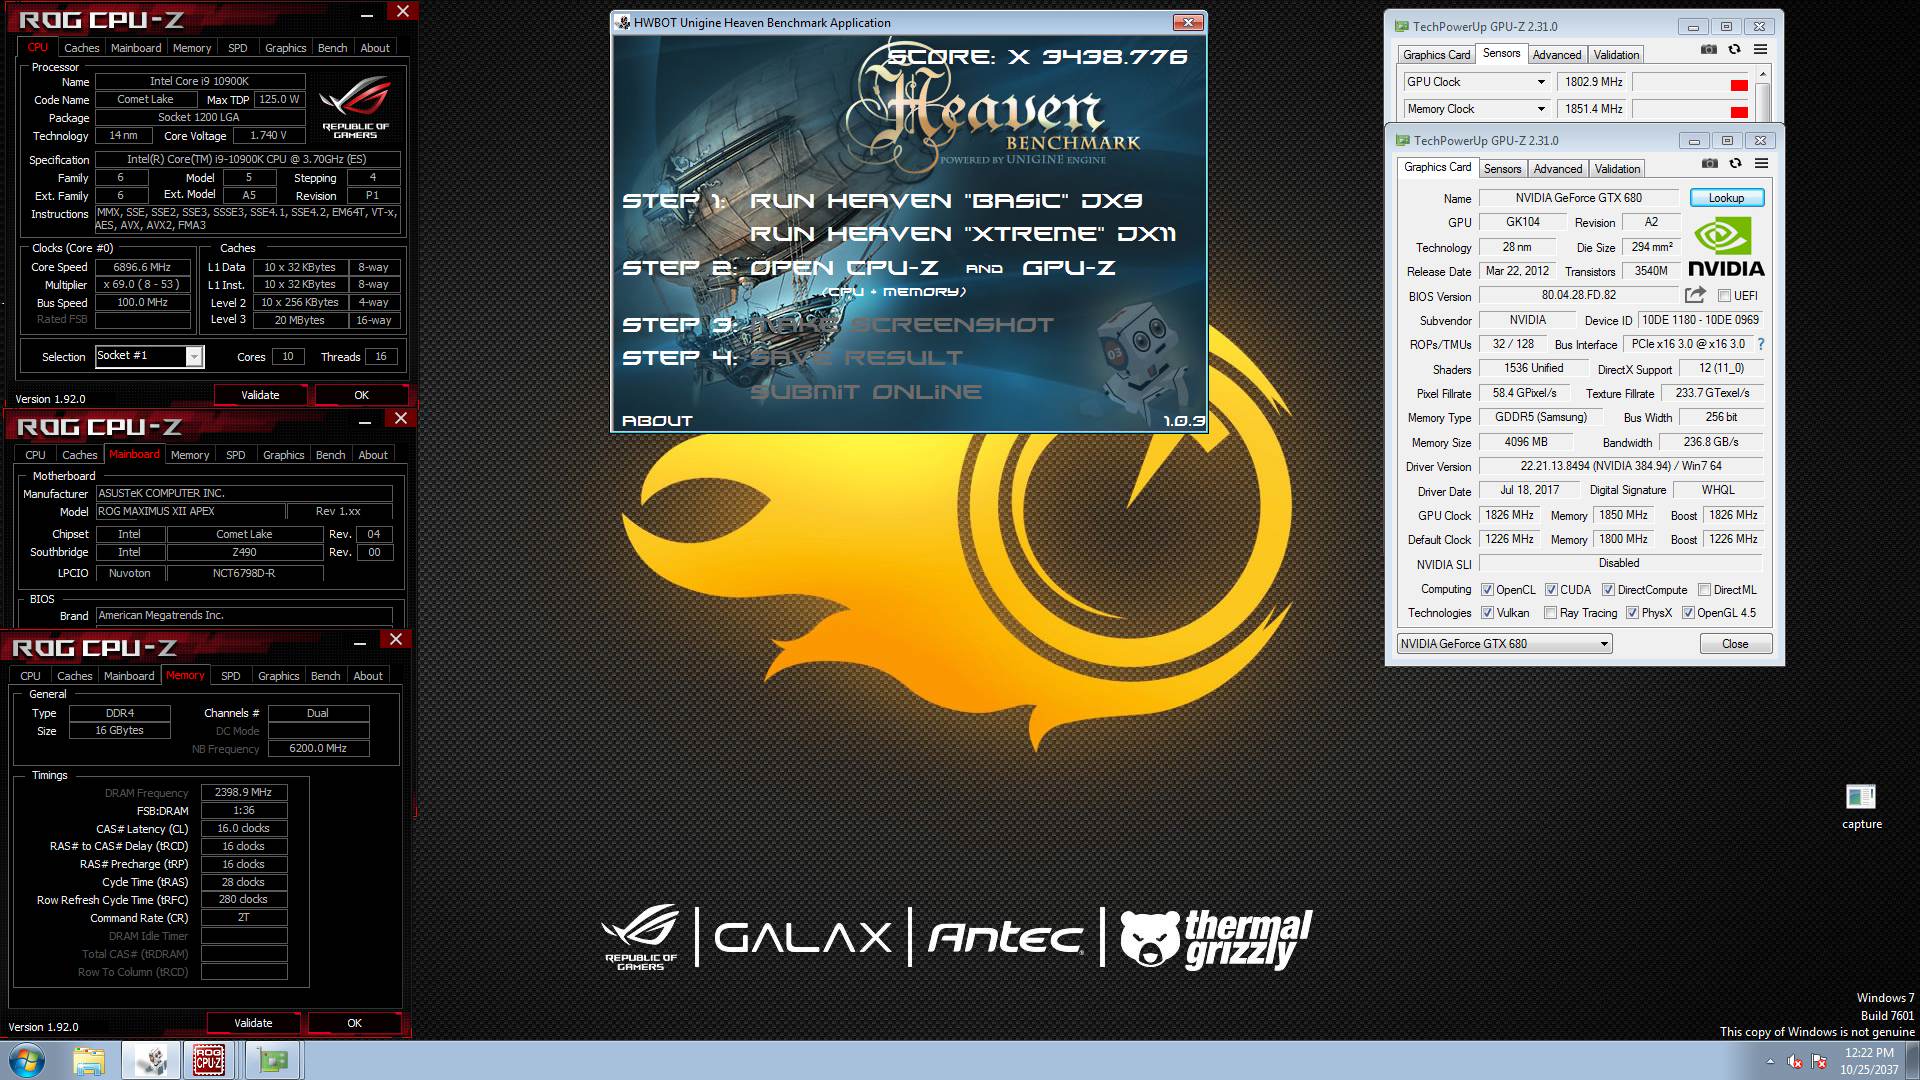This screenshot has height=1080, width=1920.
Task: Show hidden tray icons arrow
Action: tap(1770, 1061)
